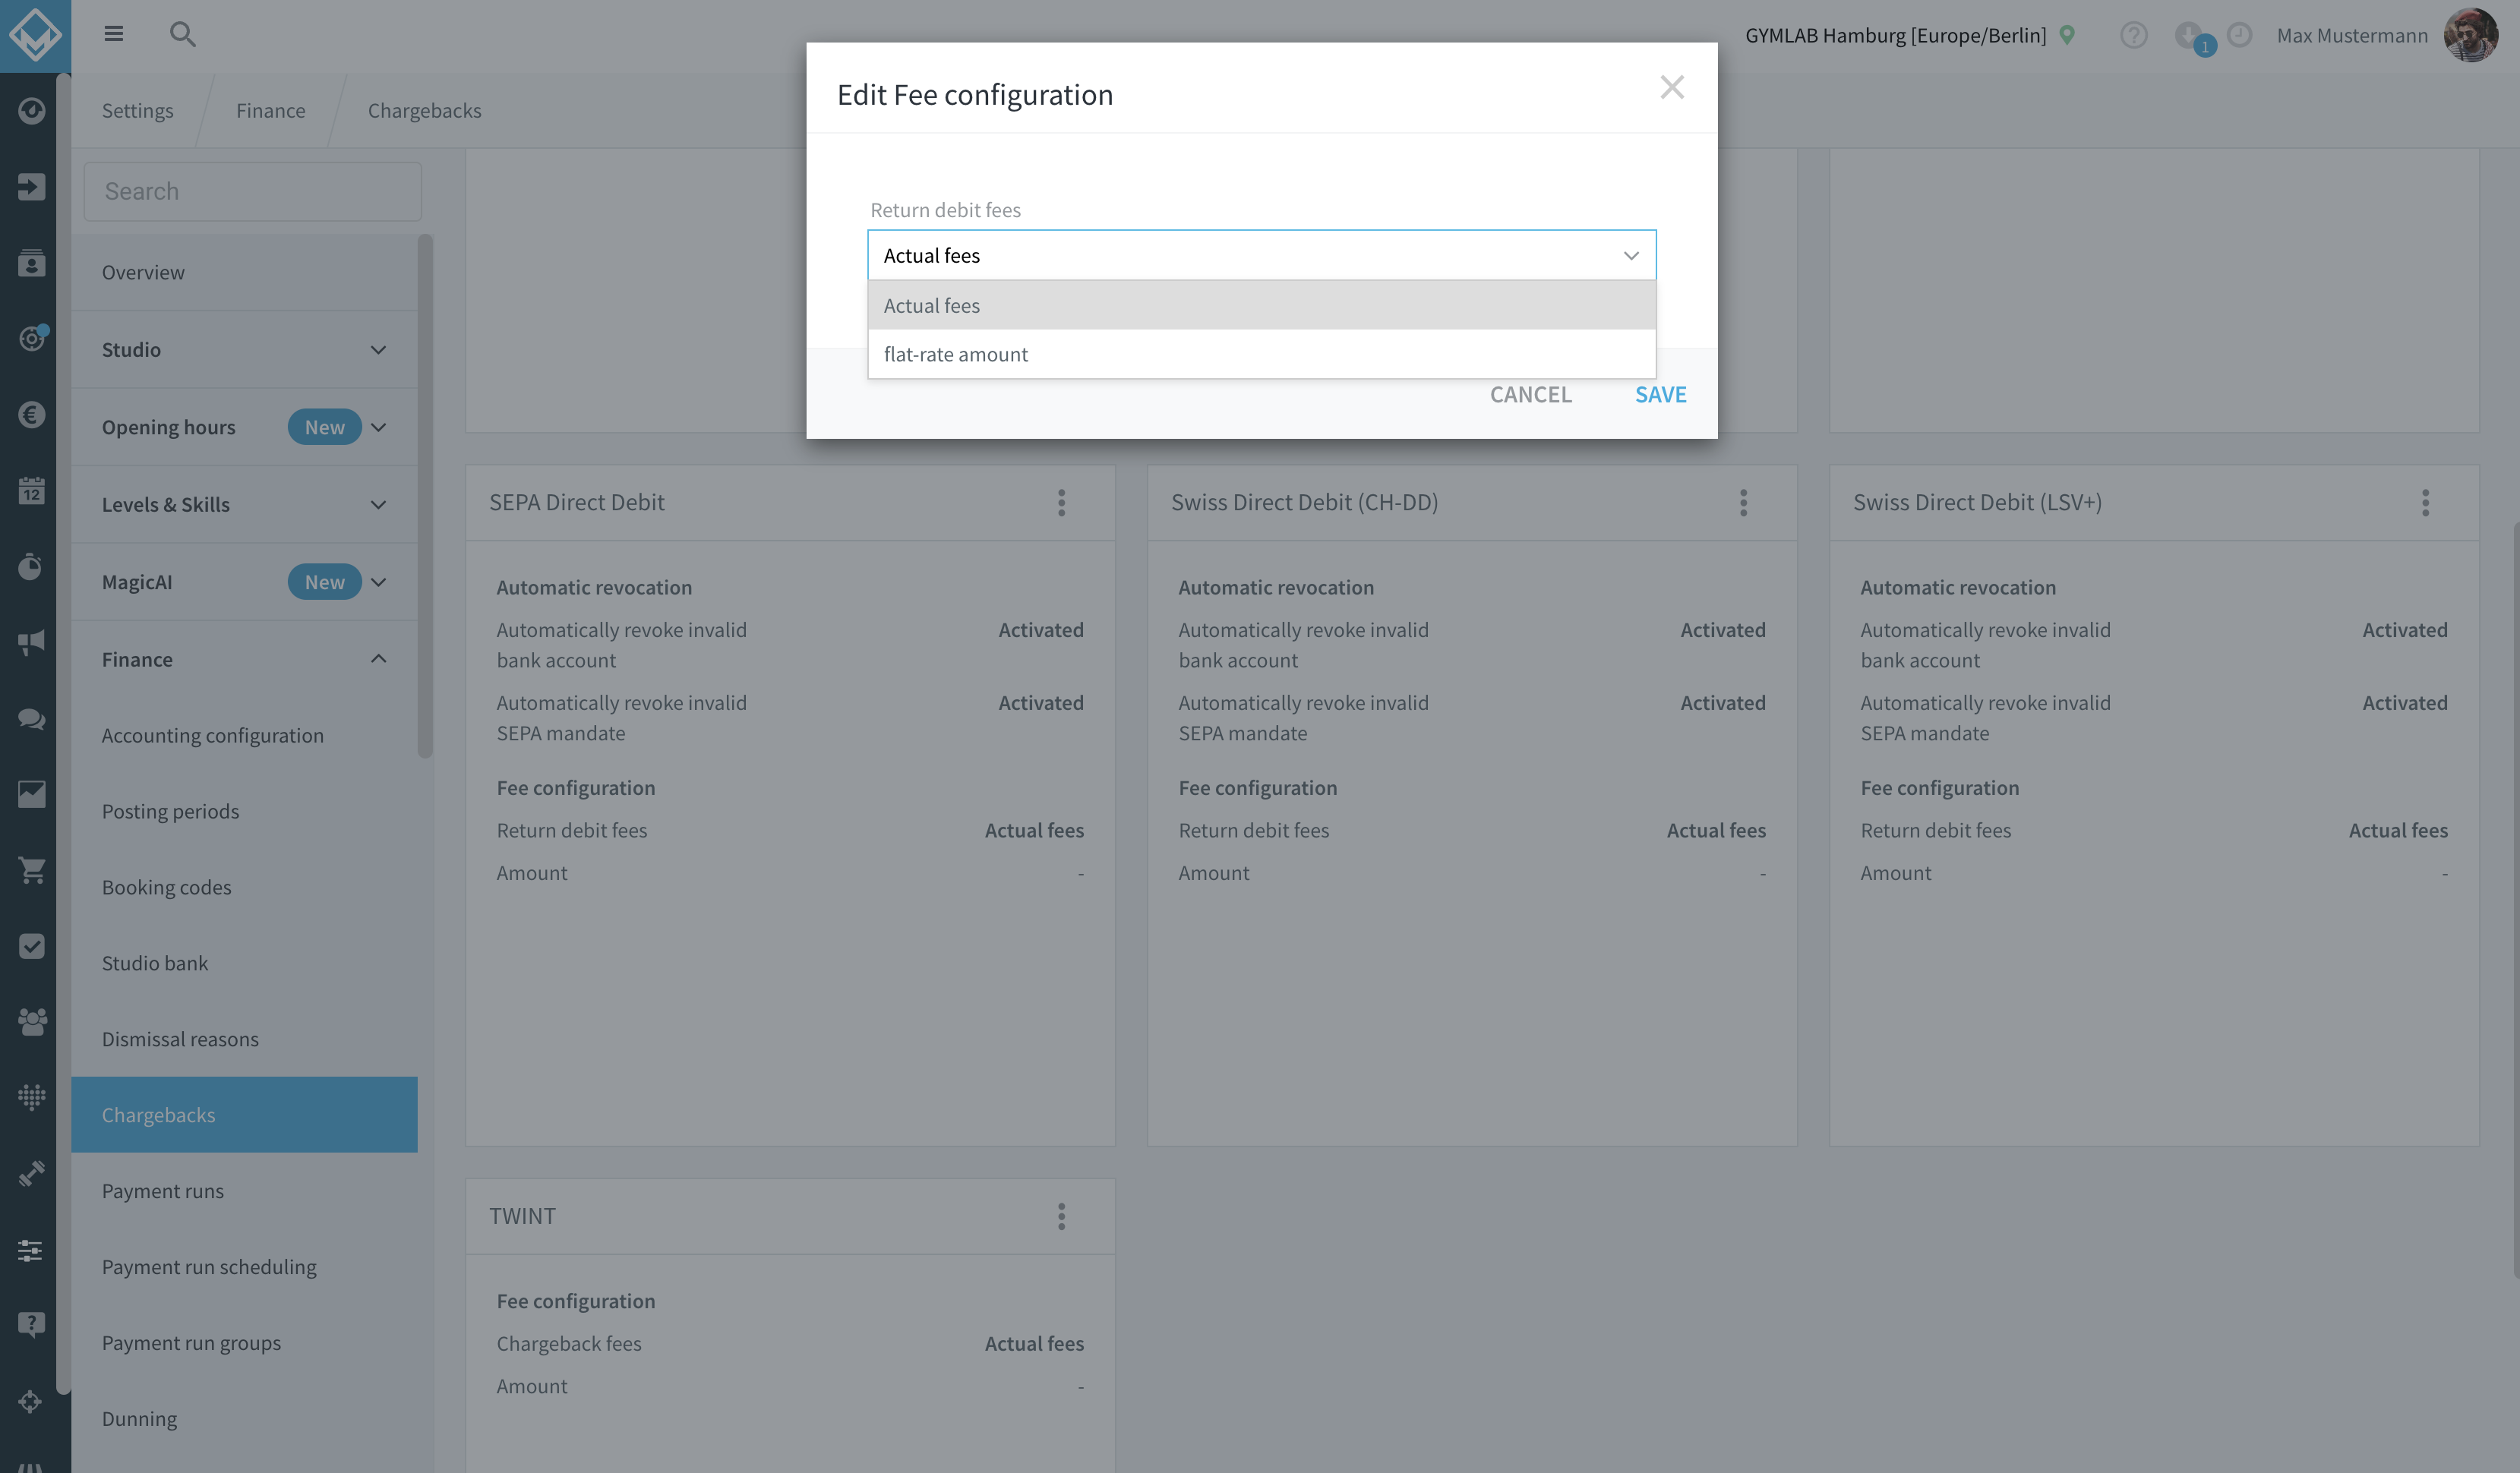This screenshot has width=2520, height=1473.
Task: Open Overview in settings list
Action: click(244, 272)
